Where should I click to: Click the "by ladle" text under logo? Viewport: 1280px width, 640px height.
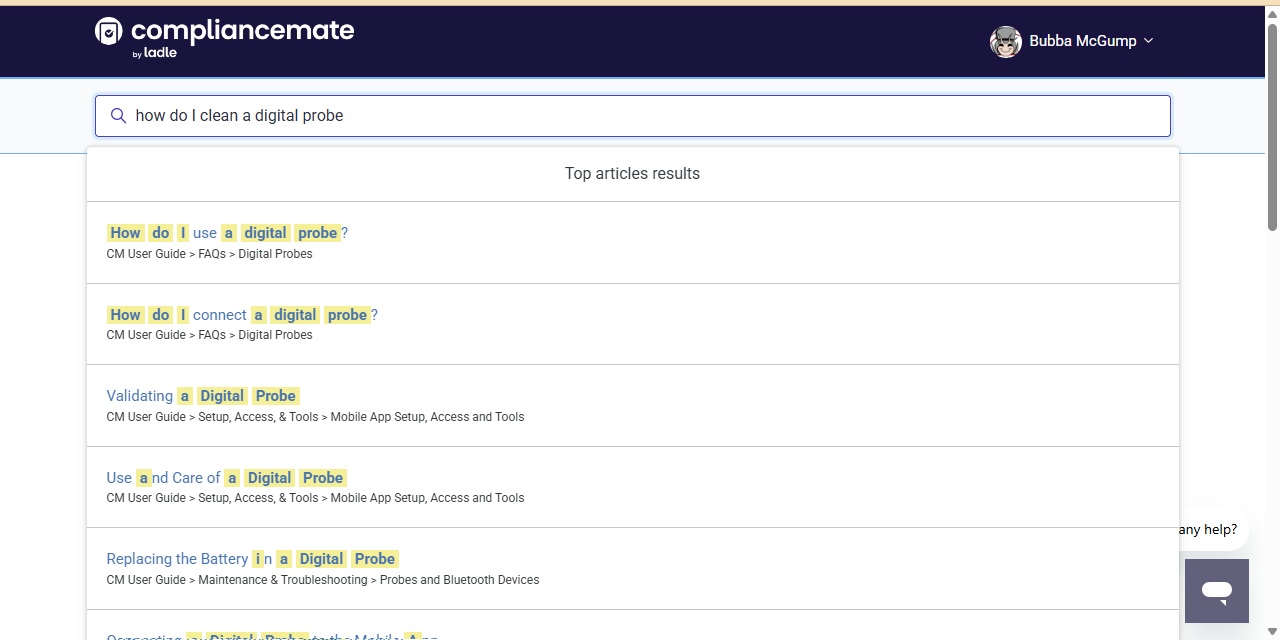[x=154, y=53]
